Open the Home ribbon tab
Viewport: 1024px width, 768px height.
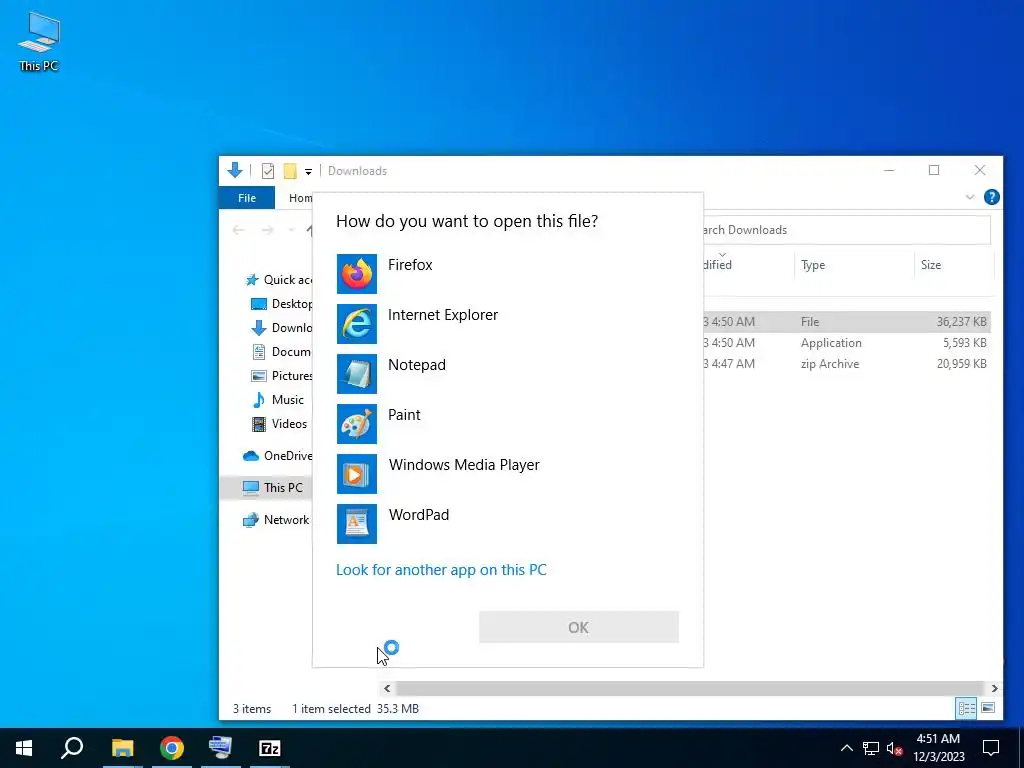tap(300, 198)
